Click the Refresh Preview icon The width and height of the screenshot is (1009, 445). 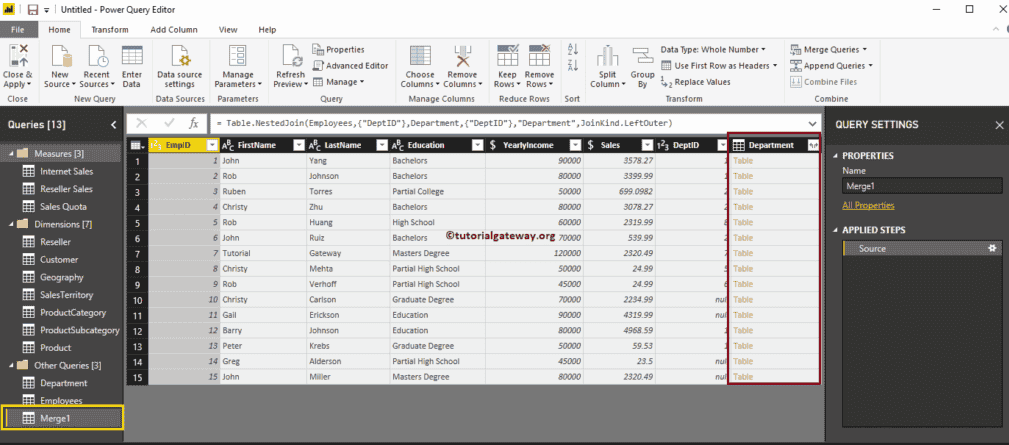(x=291, y=57)
